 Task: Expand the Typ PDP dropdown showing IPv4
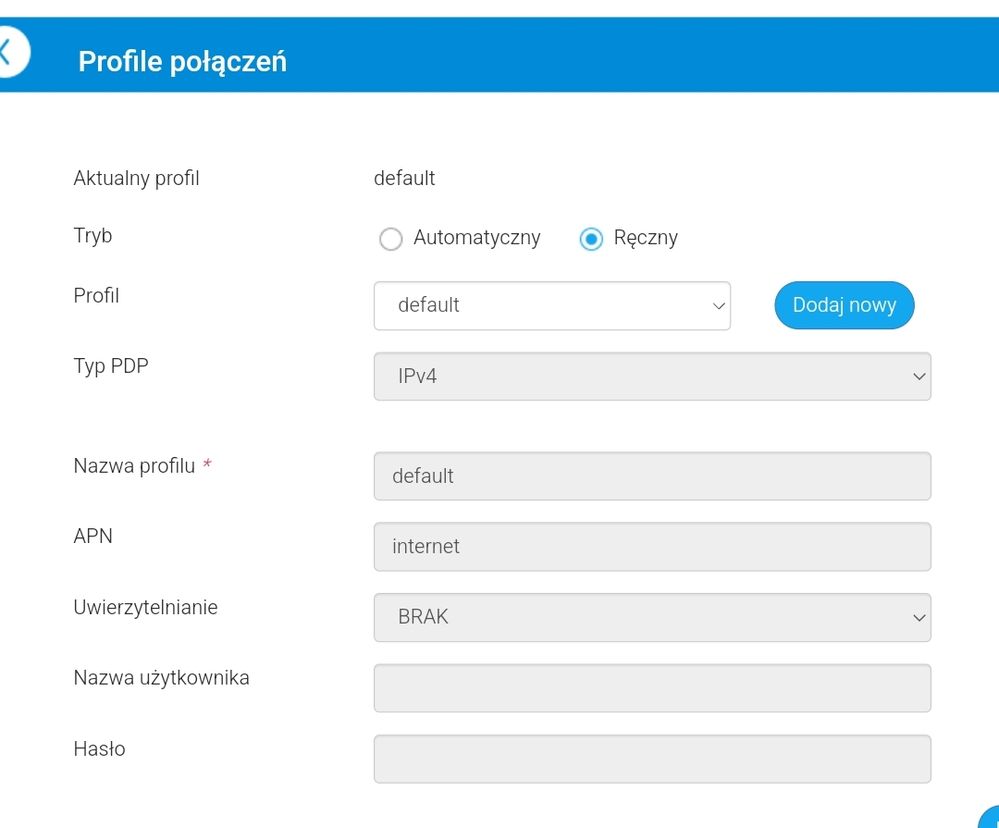652,377
